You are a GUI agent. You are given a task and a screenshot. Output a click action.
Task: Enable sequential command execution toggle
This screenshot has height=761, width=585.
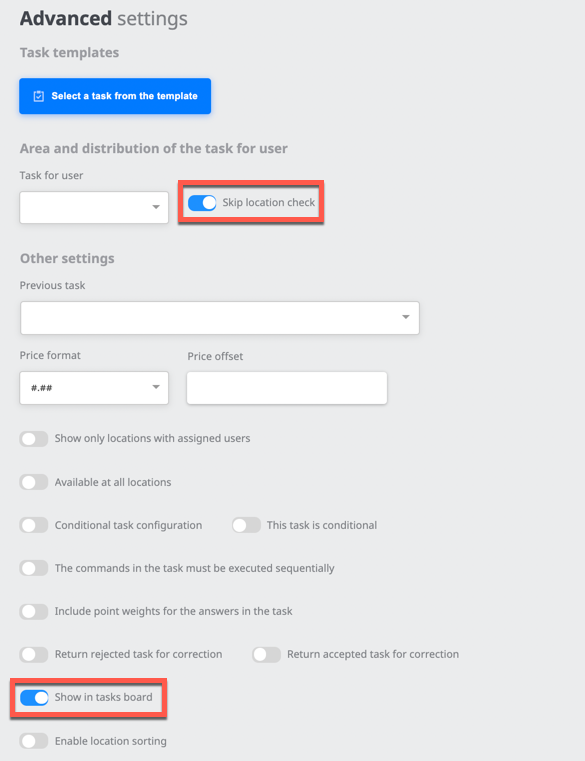[34, 568]
